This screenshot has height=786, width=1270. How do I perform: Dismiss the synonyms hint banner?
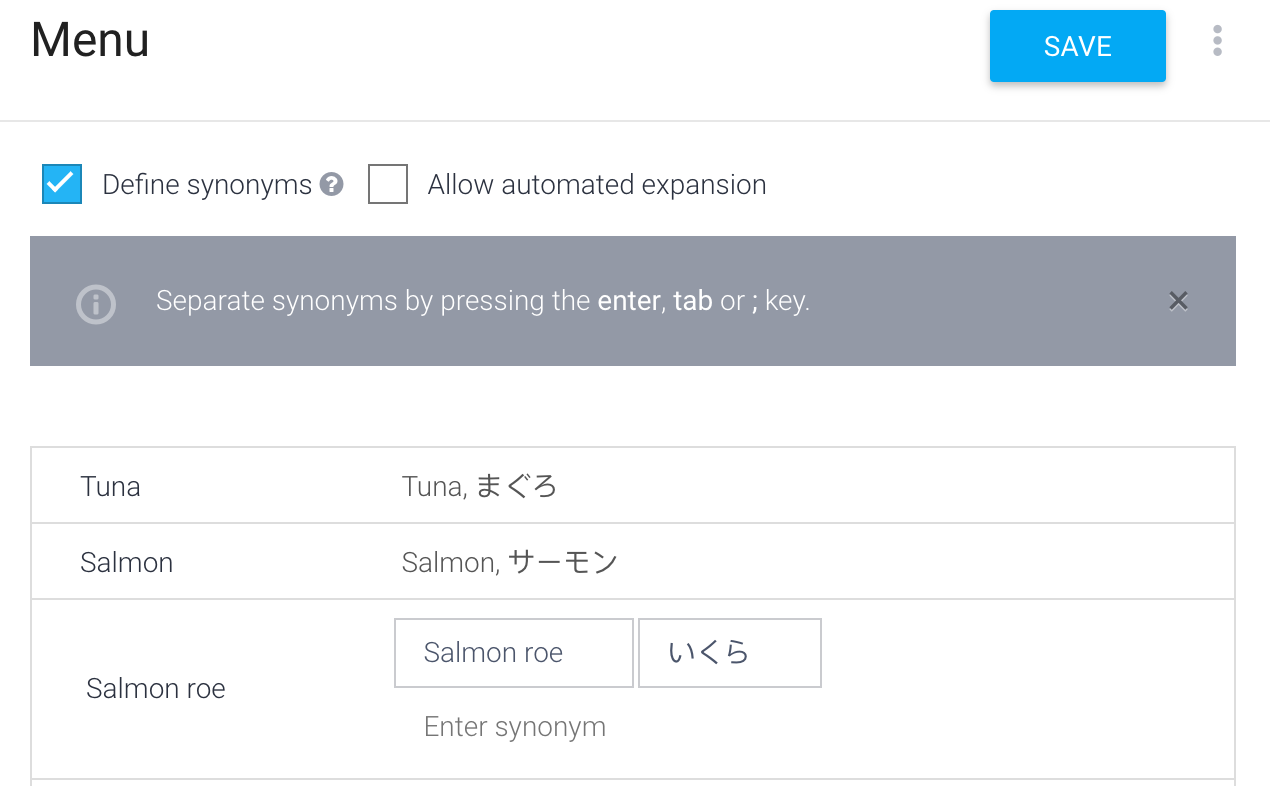(x=1178, y=301)
